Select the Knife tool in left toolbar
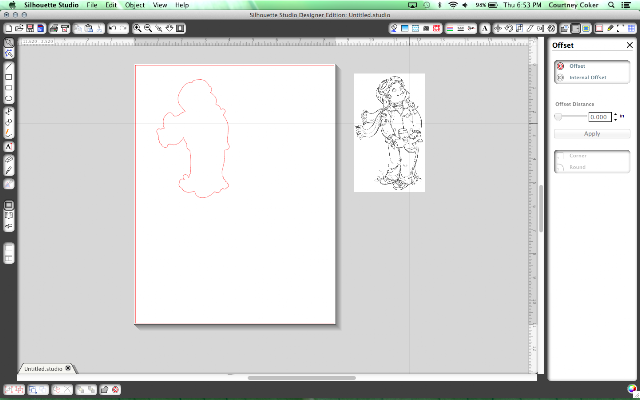This screenshot has width=640, height=400. [9, 170]
